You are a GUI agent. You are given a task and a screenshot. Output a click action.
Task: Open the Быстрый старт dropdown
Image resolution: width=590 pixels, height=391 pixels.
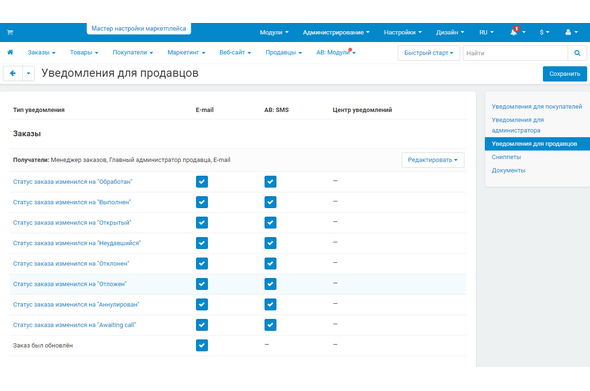429,53
